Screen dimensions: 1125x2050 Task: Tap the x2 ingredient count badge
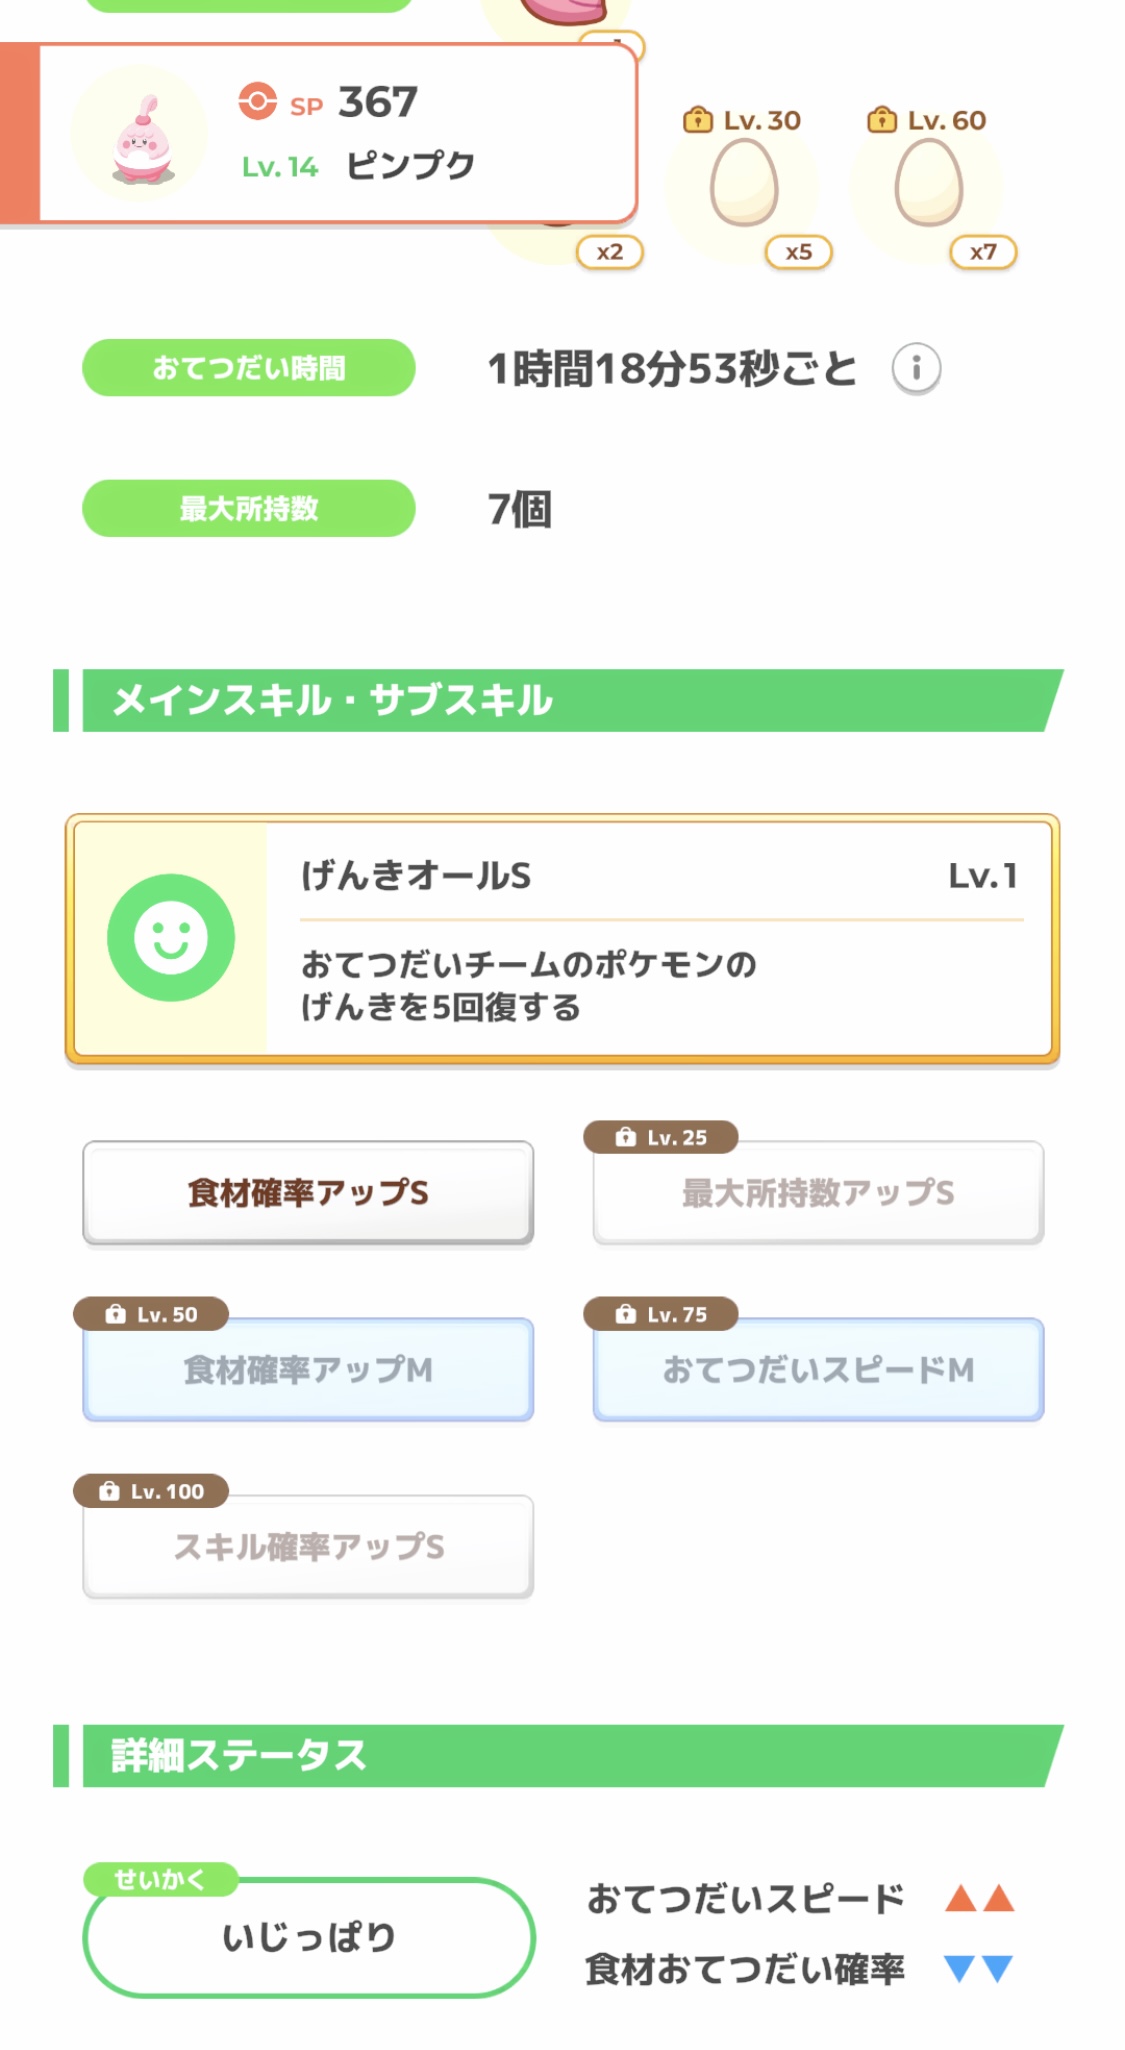[x=610, y=252]
